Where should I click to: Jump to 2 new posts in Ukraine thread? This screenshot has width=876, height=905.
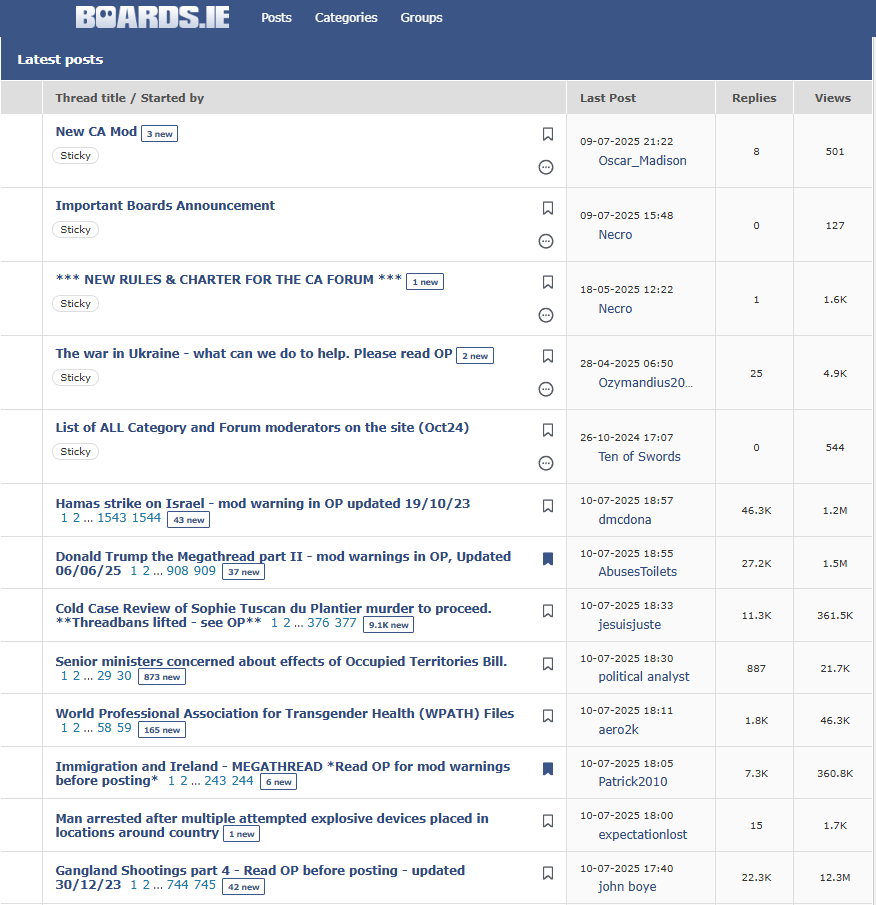475,356
